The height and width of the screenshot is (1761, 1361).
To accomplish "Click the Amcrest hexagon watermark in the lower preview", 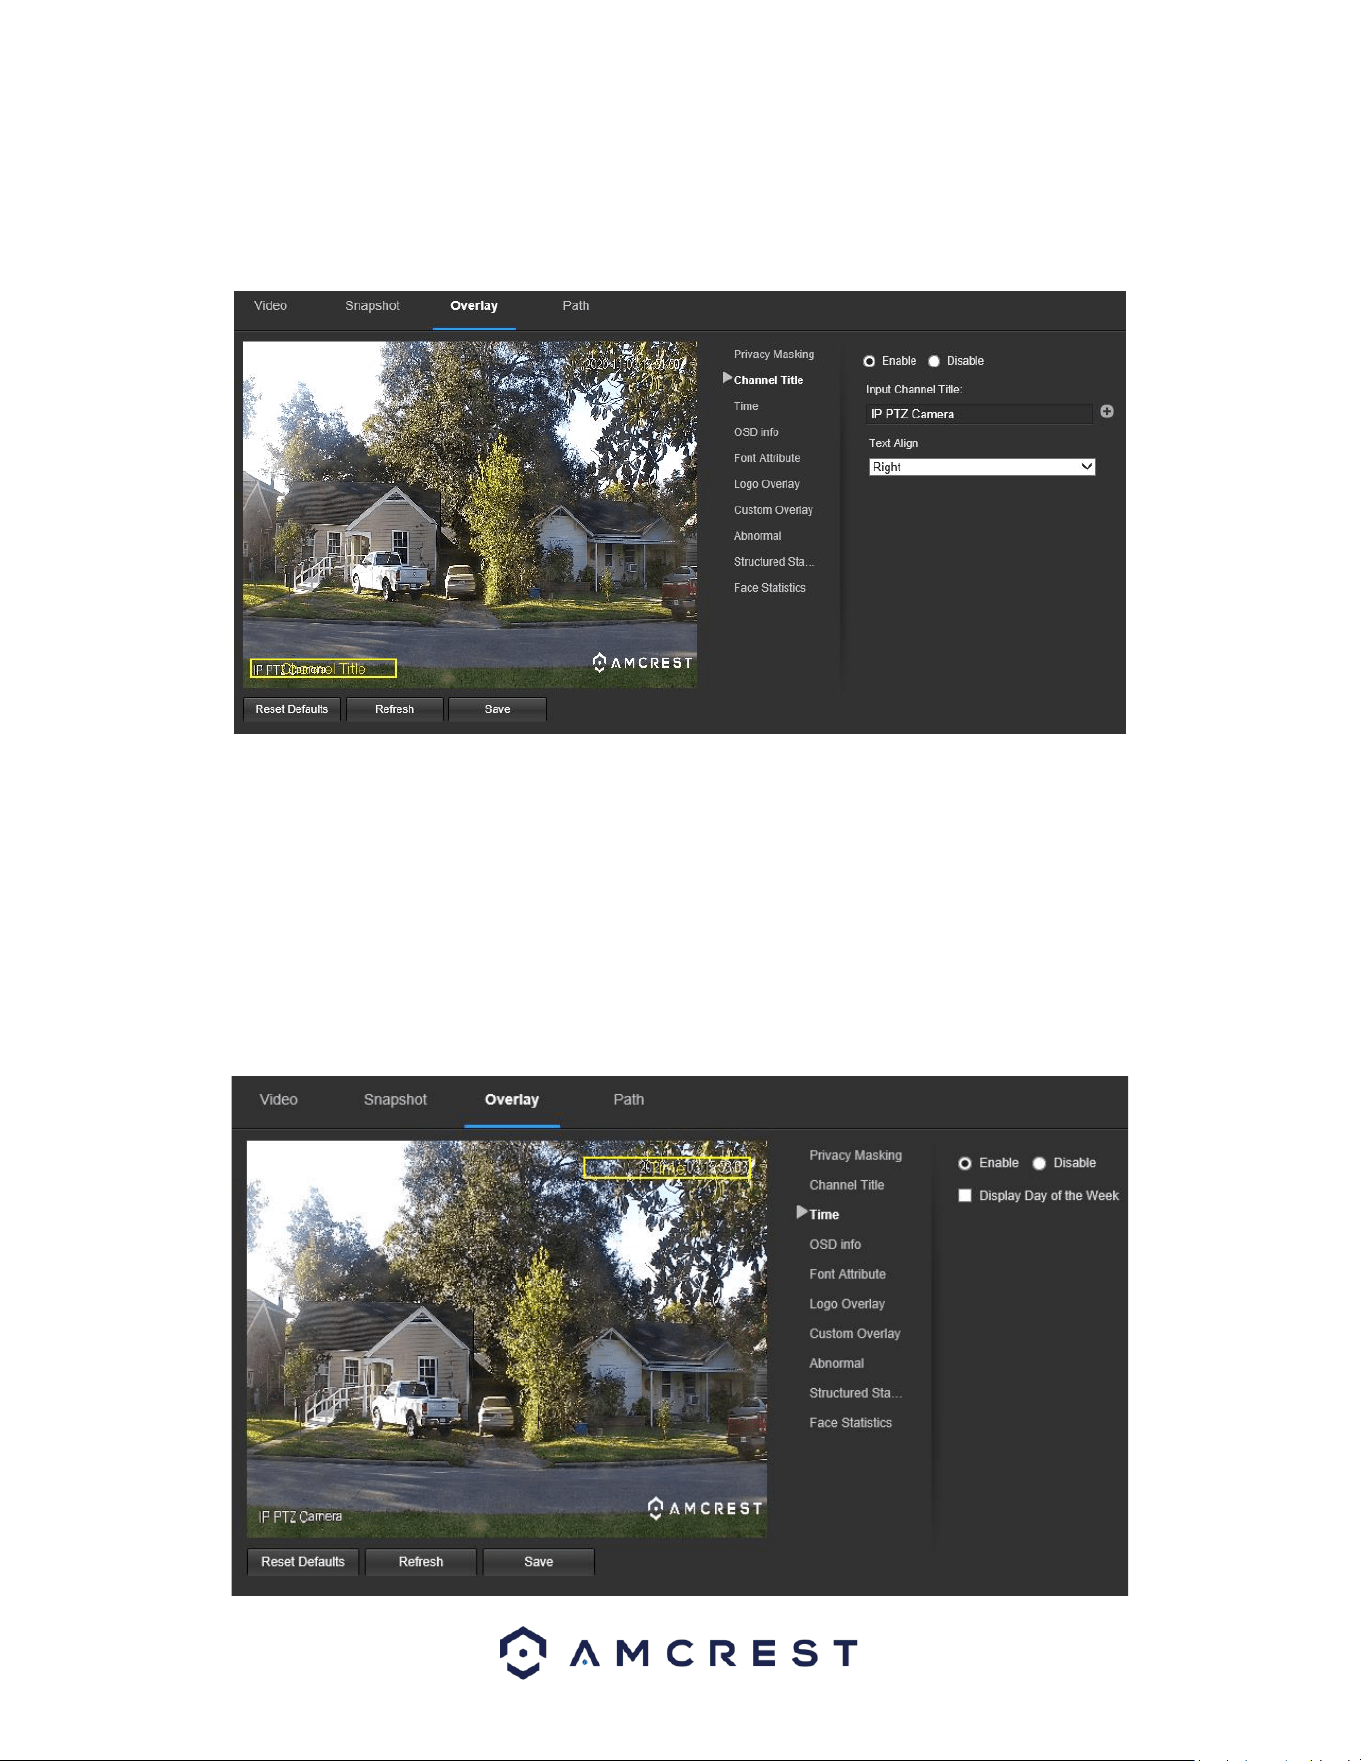I will click(x=656, y=1508).
